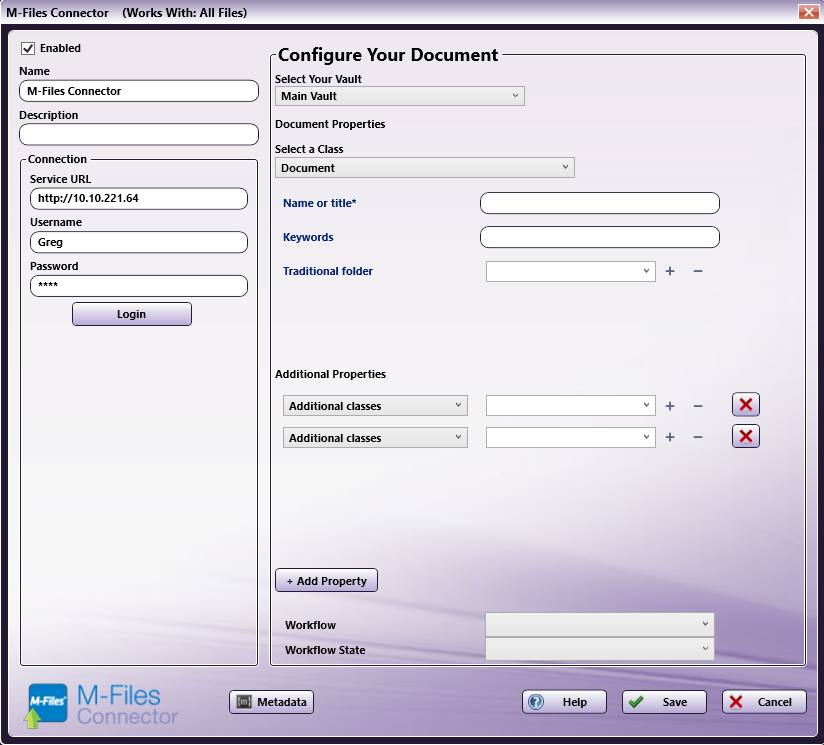This screenshot has height=745, width=824.
Task: Remove Traditional folder value with minus icon
Action: pyautogui.click(x=698, y=271)
